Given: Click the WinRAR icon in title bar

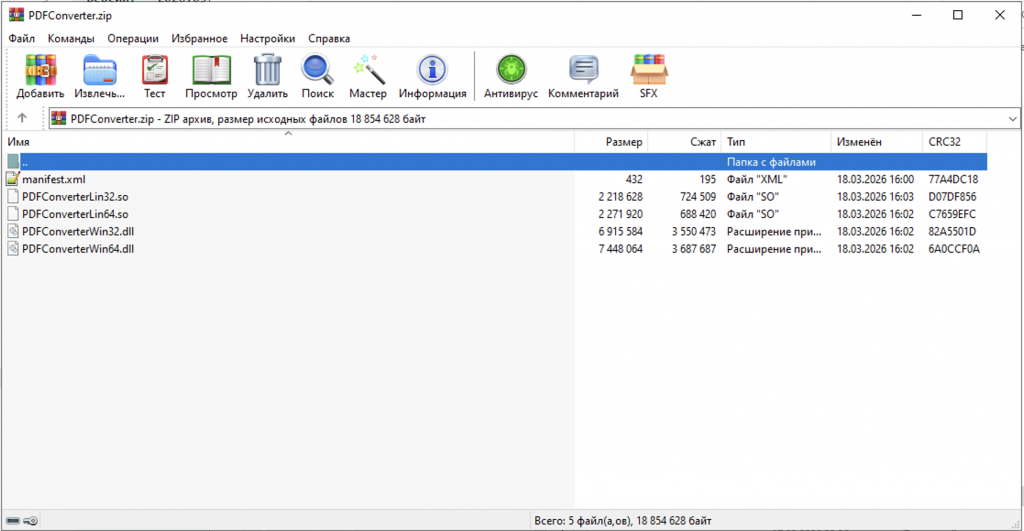Looking at the screenshot, I should pyautogui.click(x=16, y=15).
